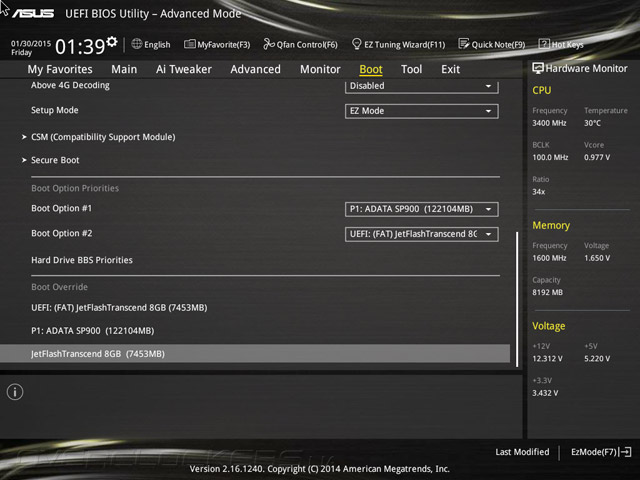The image size is (640, 480).
Task: Click +5V reading 5.220 V
Action: pyautogui.click(x=597, y=359)
